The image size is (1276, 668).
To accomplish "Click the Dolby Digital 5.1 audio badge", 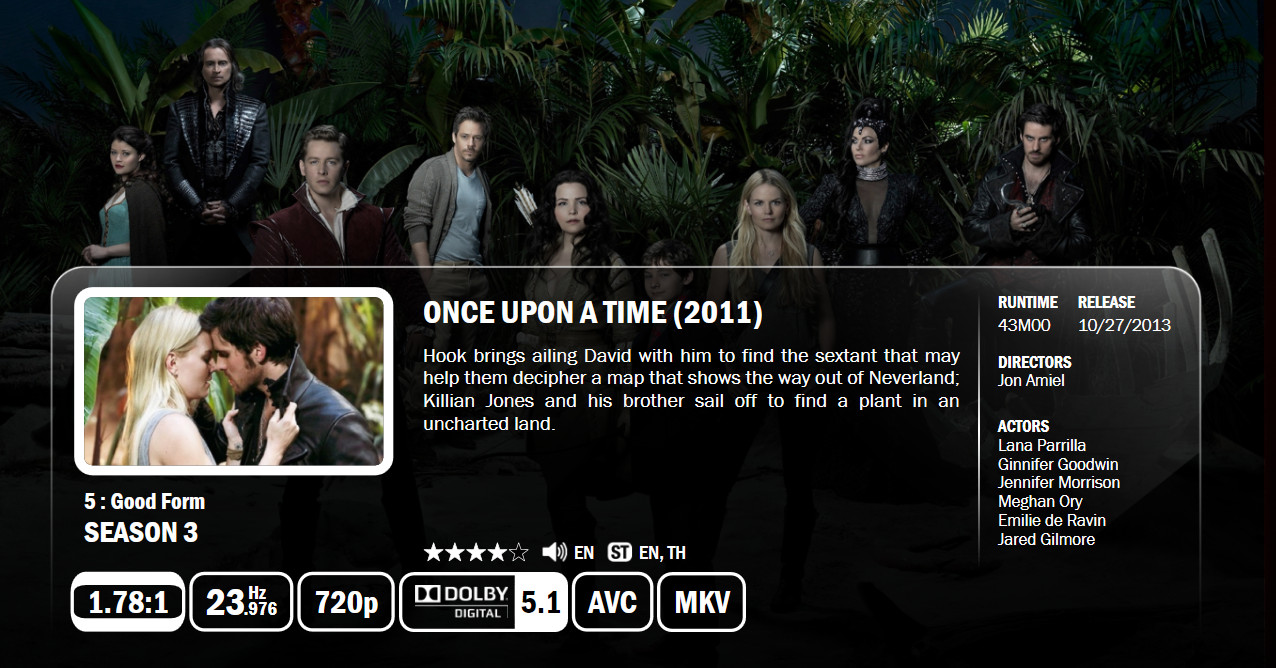I will point(484,602).
